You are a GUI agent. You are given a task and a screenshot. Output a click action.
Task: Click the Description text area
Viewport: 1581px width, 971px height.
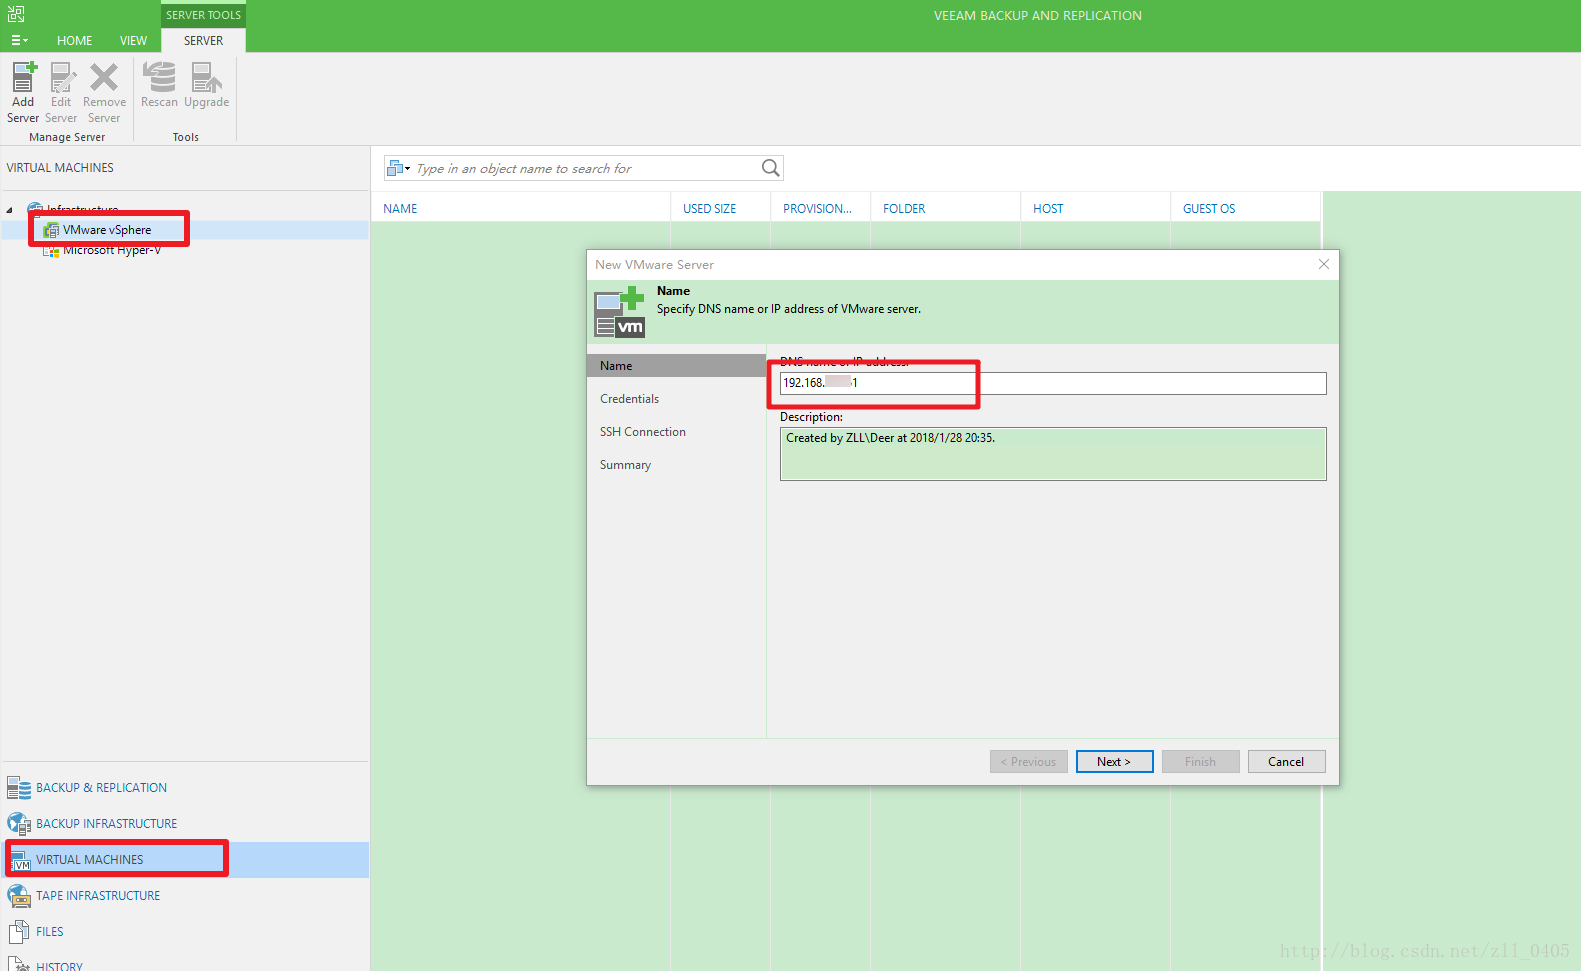tap(1053, 454)
